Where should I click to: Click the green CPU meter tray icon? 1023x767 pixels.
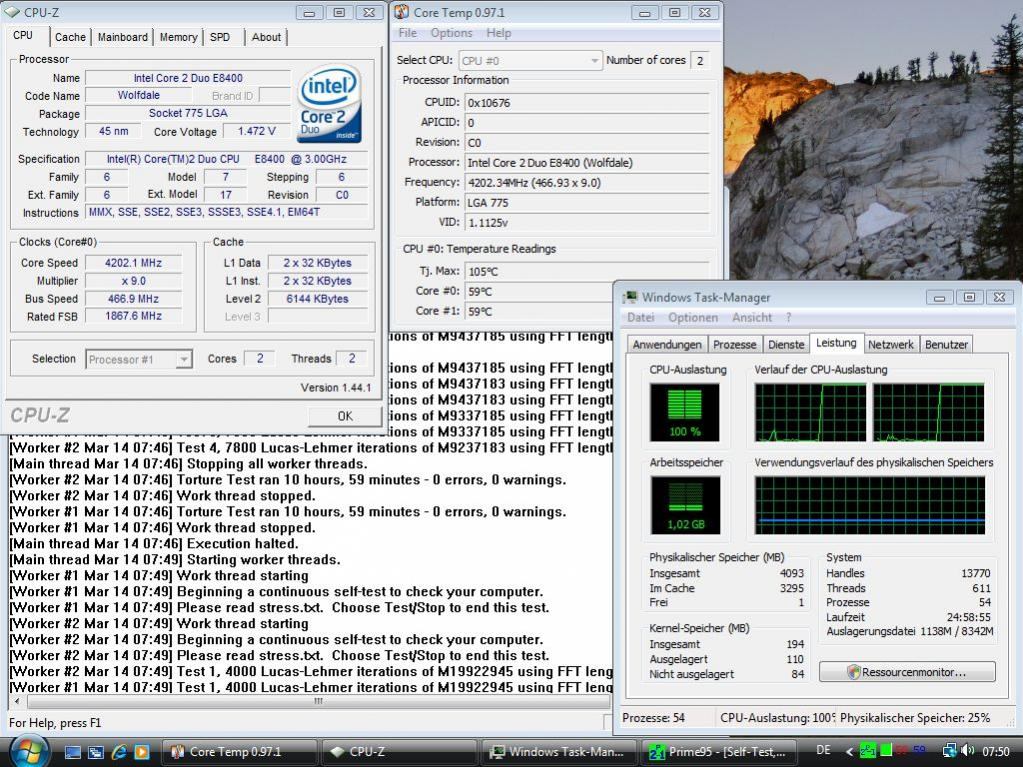click(x=886, y=751)
